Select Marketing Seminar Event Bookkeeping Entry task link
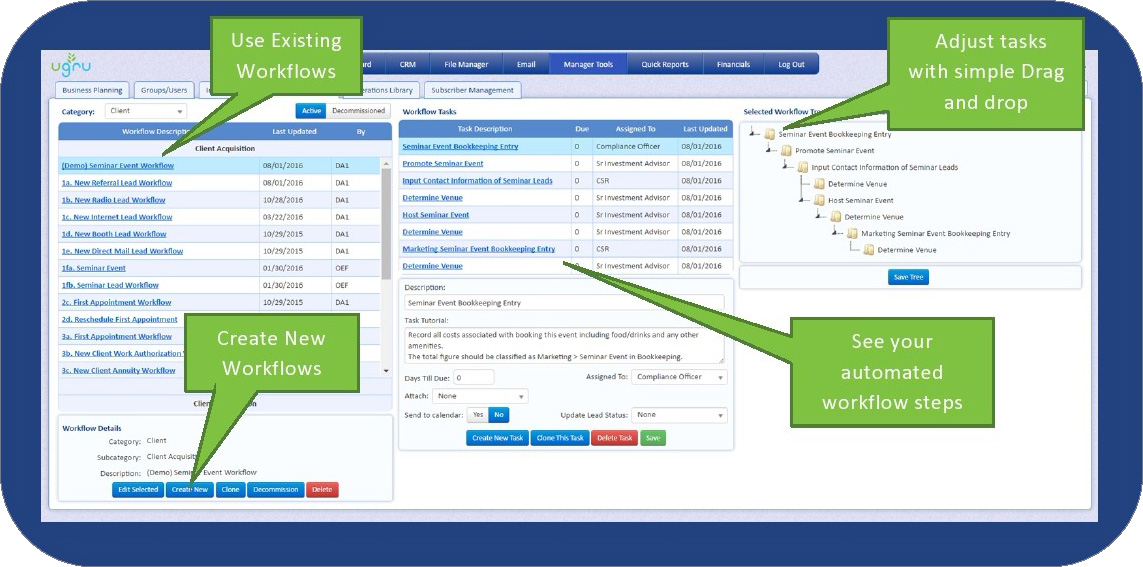Image resolution: width=1143 pixels, height=567 pixels. (478, 249)
